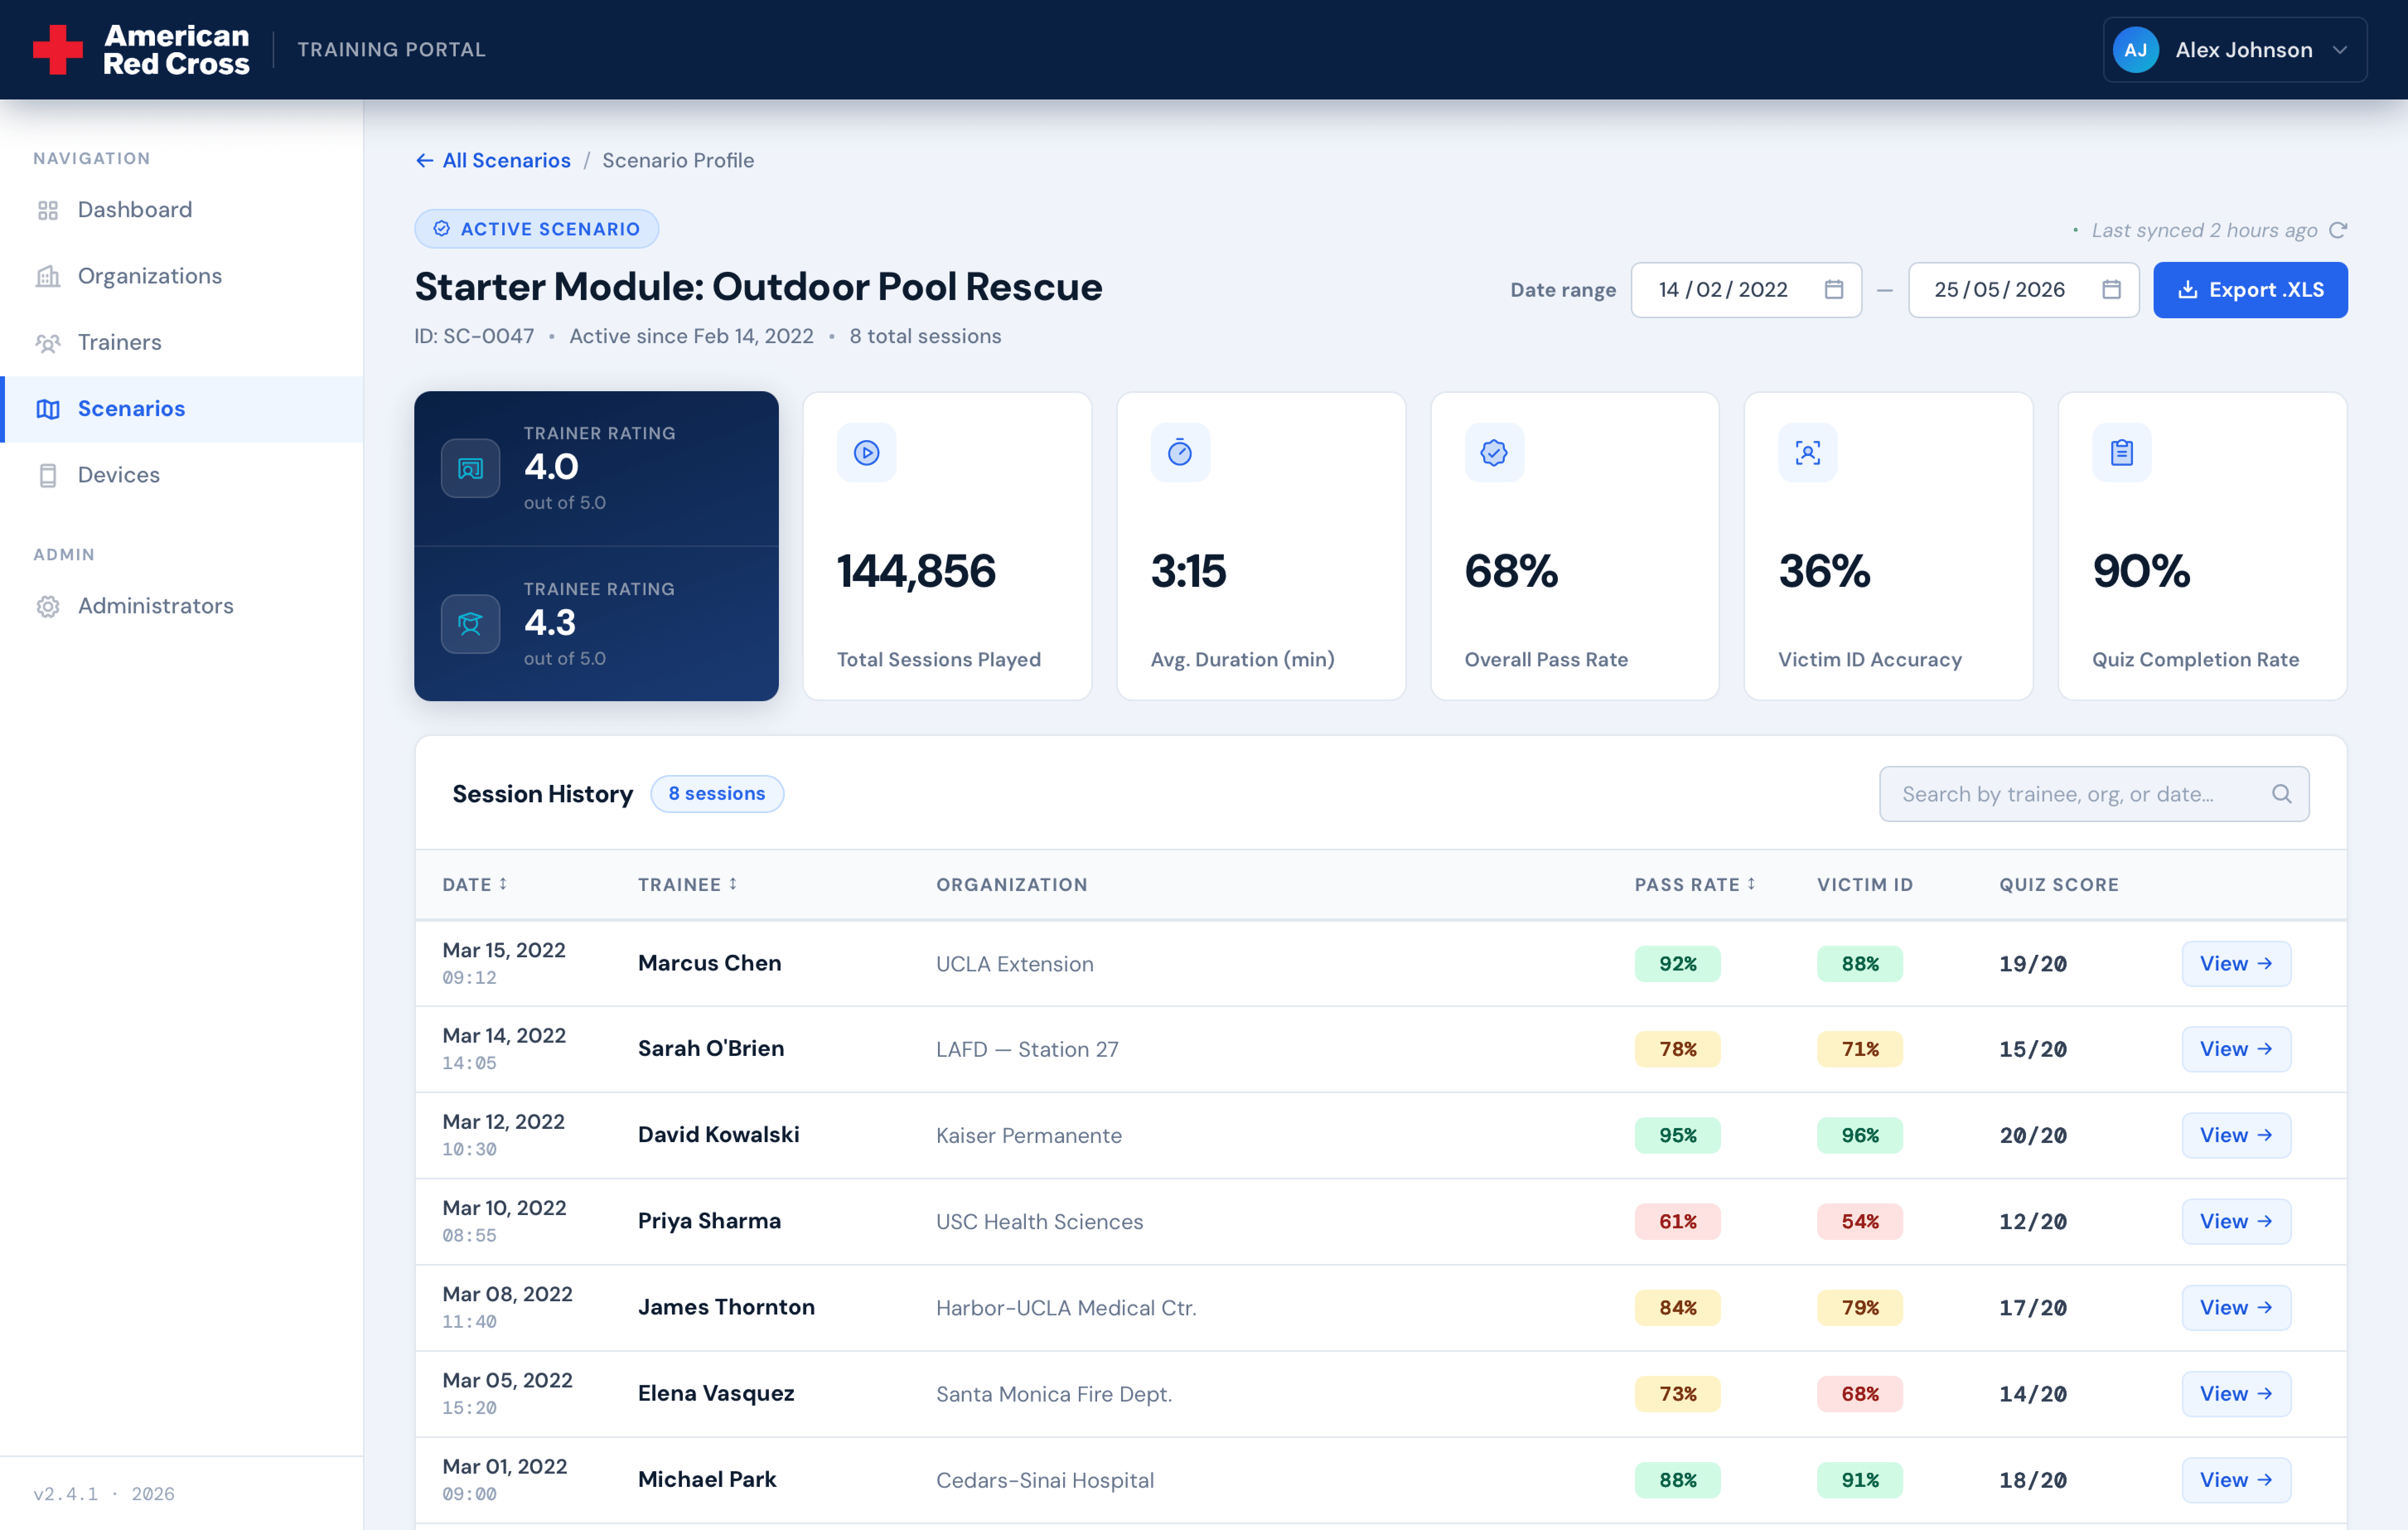This screenshot has height=1530, width=2408.
Task: Click the end date field 25/05/2026
Action: tap(2023, 290)
